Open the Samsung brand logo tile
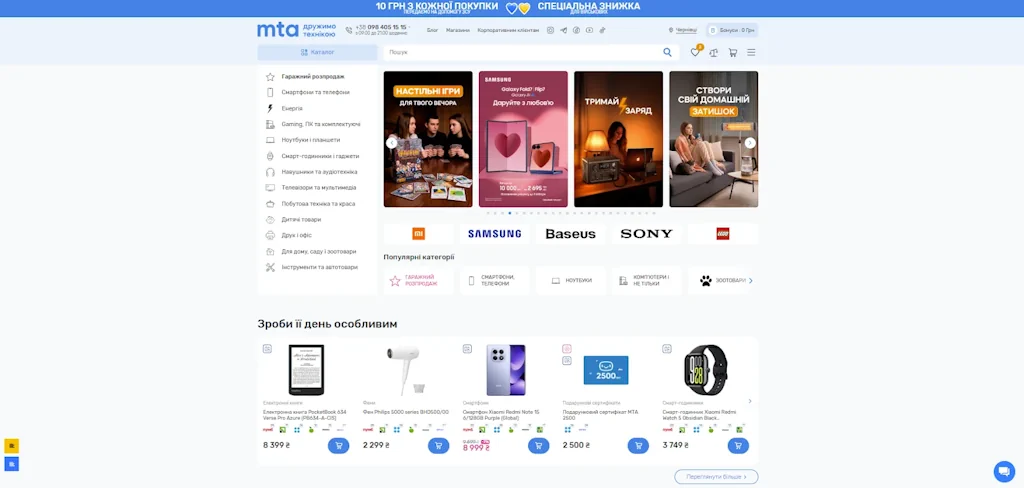The width and height of the screenshot is (1024, 488). (495, 234)
